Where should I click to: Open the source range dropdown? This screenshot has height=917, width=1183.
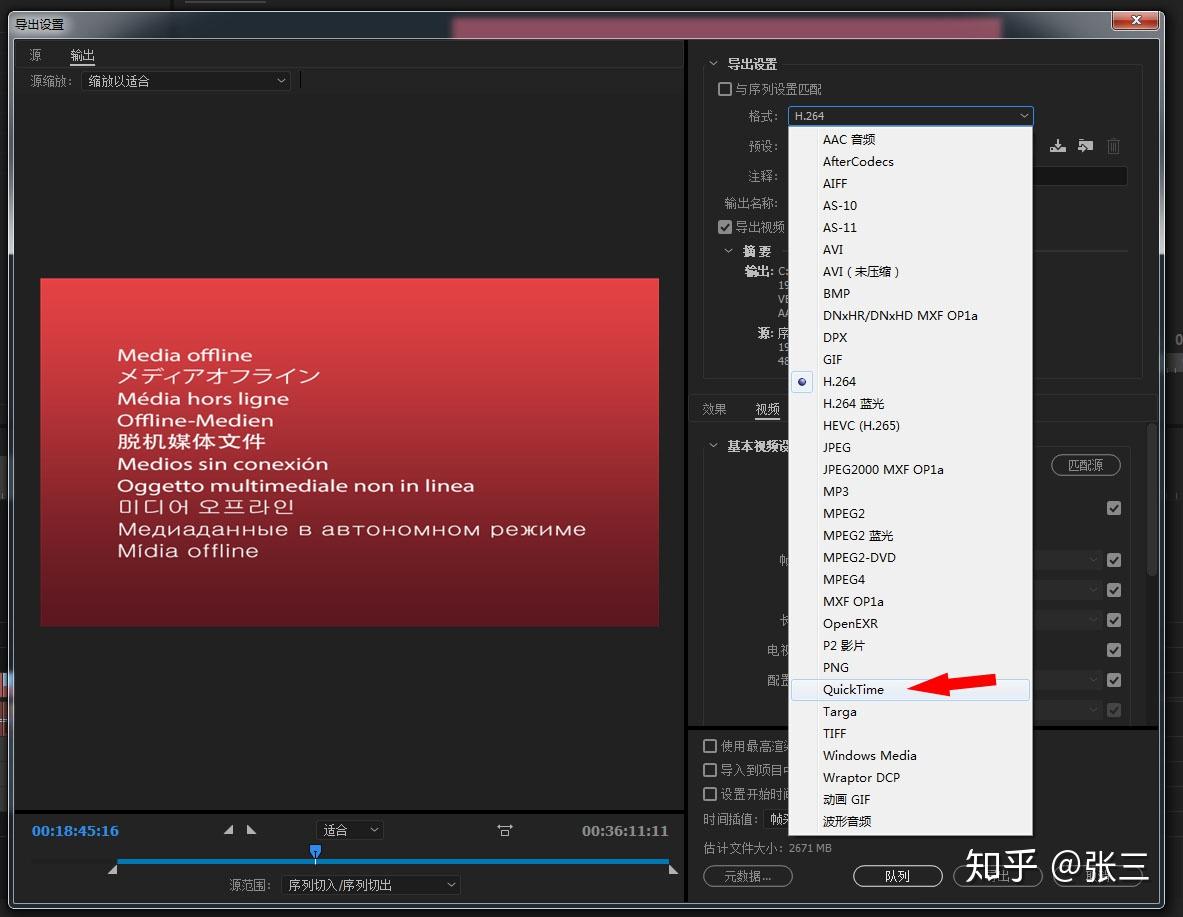[x=370, y=885]
